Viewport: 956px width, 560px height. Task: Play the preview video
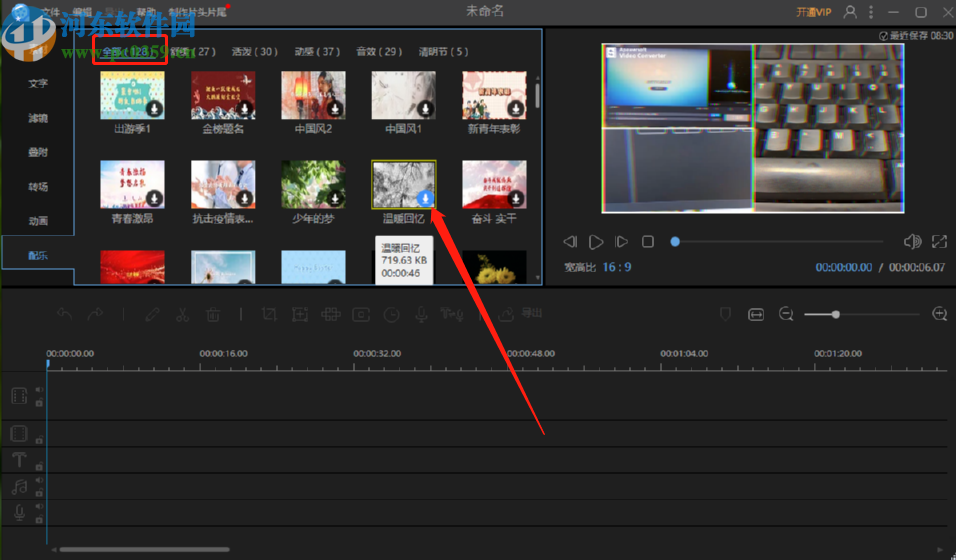click(596, 242)
